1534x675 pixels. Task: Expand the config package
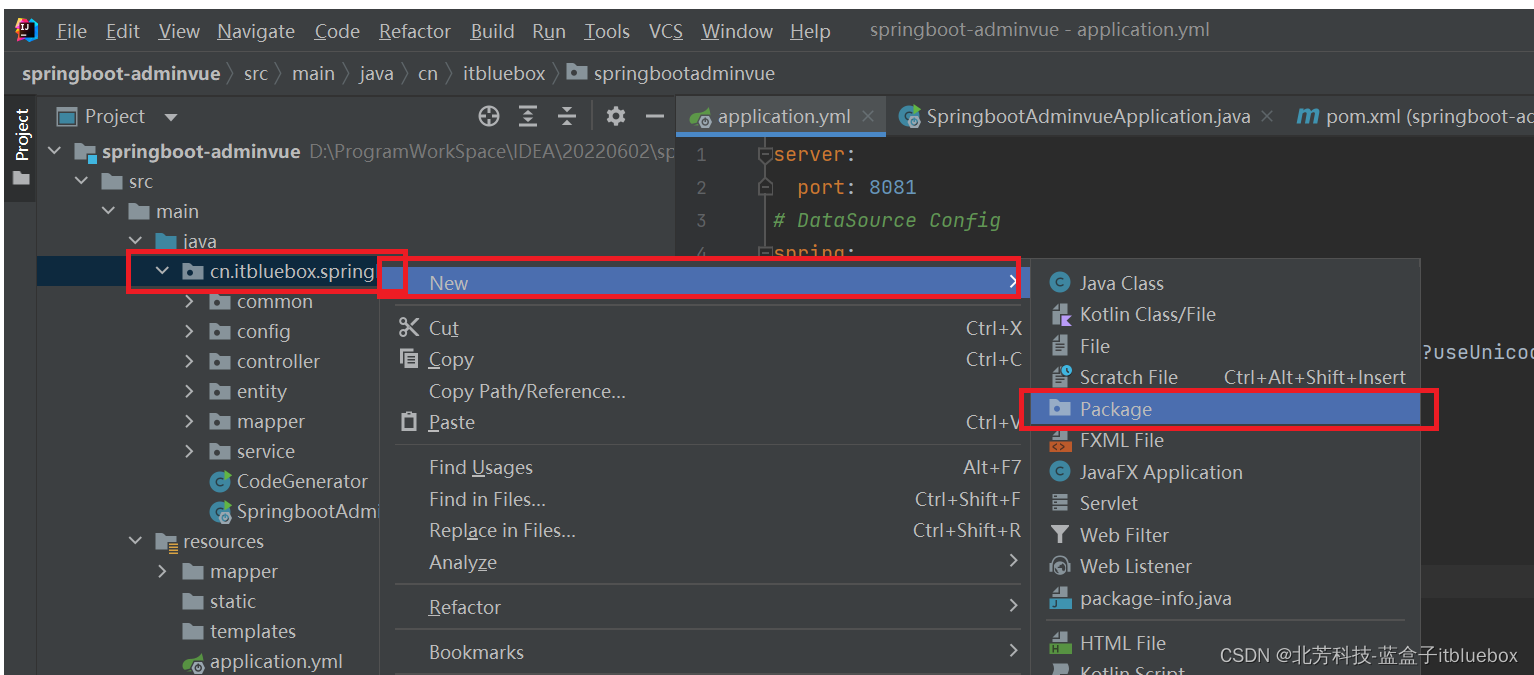point(189,331)
